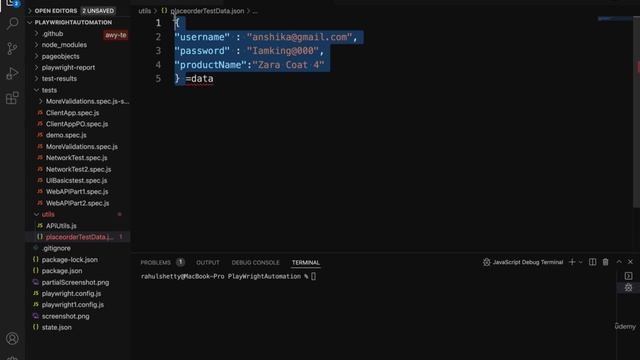Create a new terminal with plus icon
Viewport: 640px width, 360px height.
pyautogui.click(x=571, y=262)
